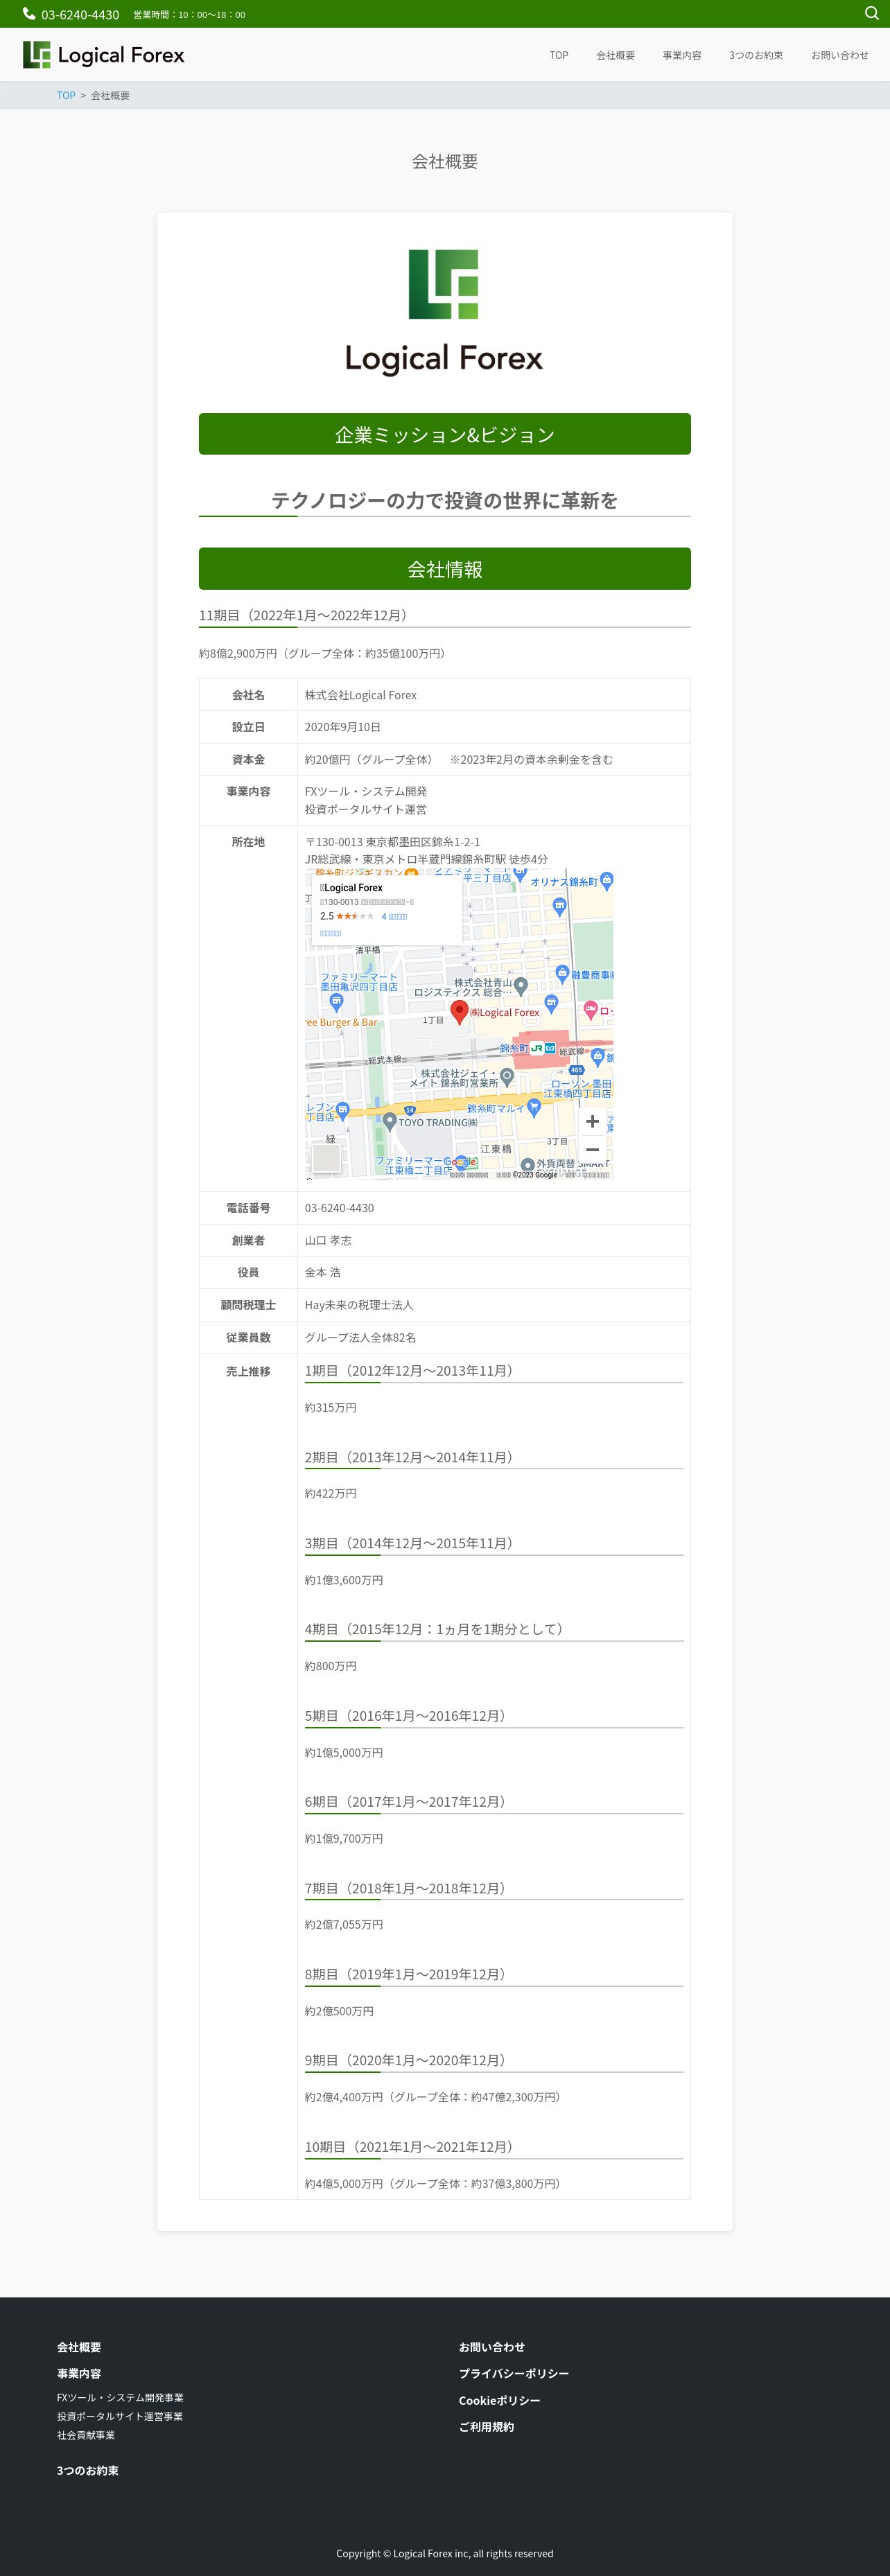Open TOP in the header navigation
The image size is (890, 2576).
tap(559, 55)
